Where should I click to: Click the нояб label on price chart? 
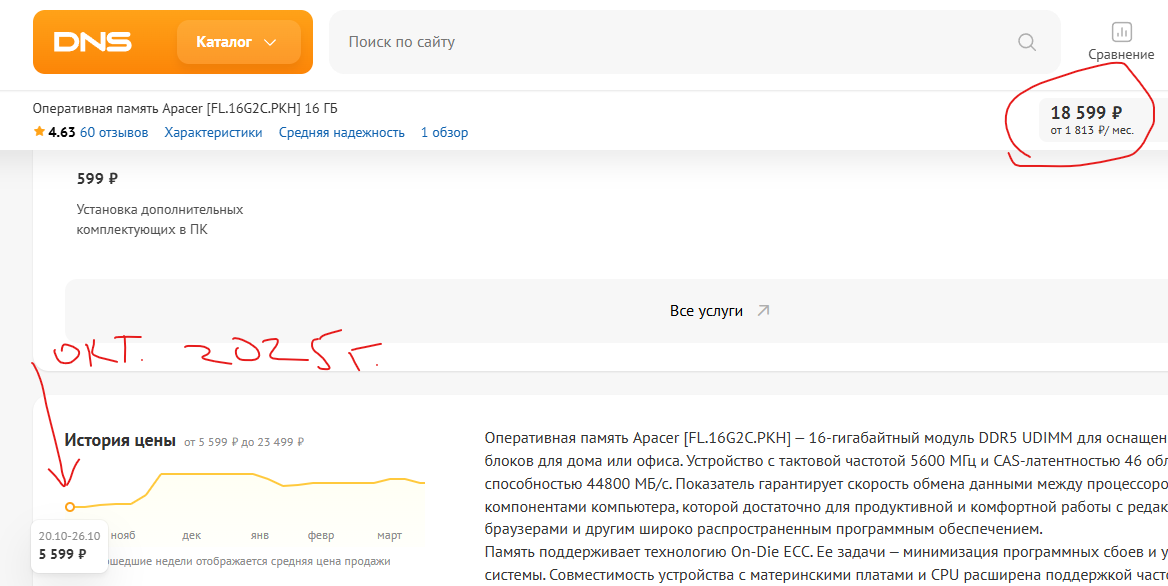pos(124,535)
